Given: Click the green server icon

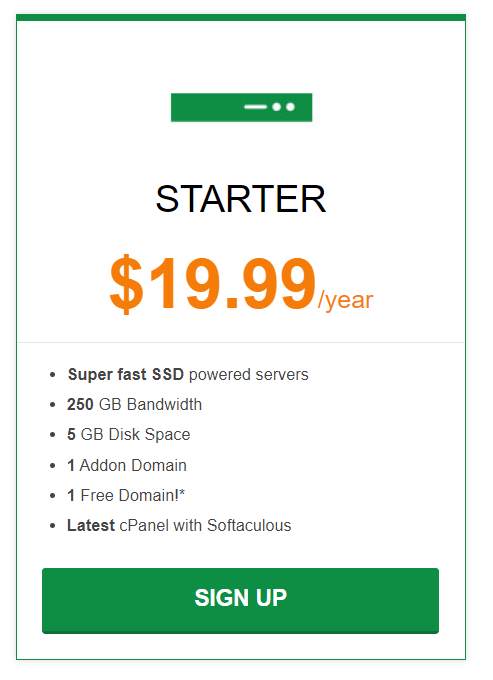Looking at the screenshot, I should pos(242,107).
